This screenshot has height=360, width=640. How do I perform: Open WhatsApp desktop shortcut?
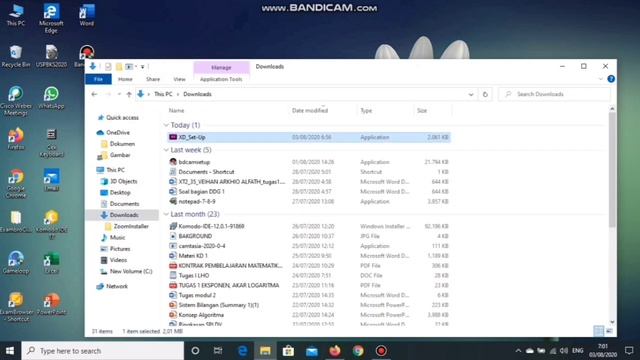(x=51, y=98)
